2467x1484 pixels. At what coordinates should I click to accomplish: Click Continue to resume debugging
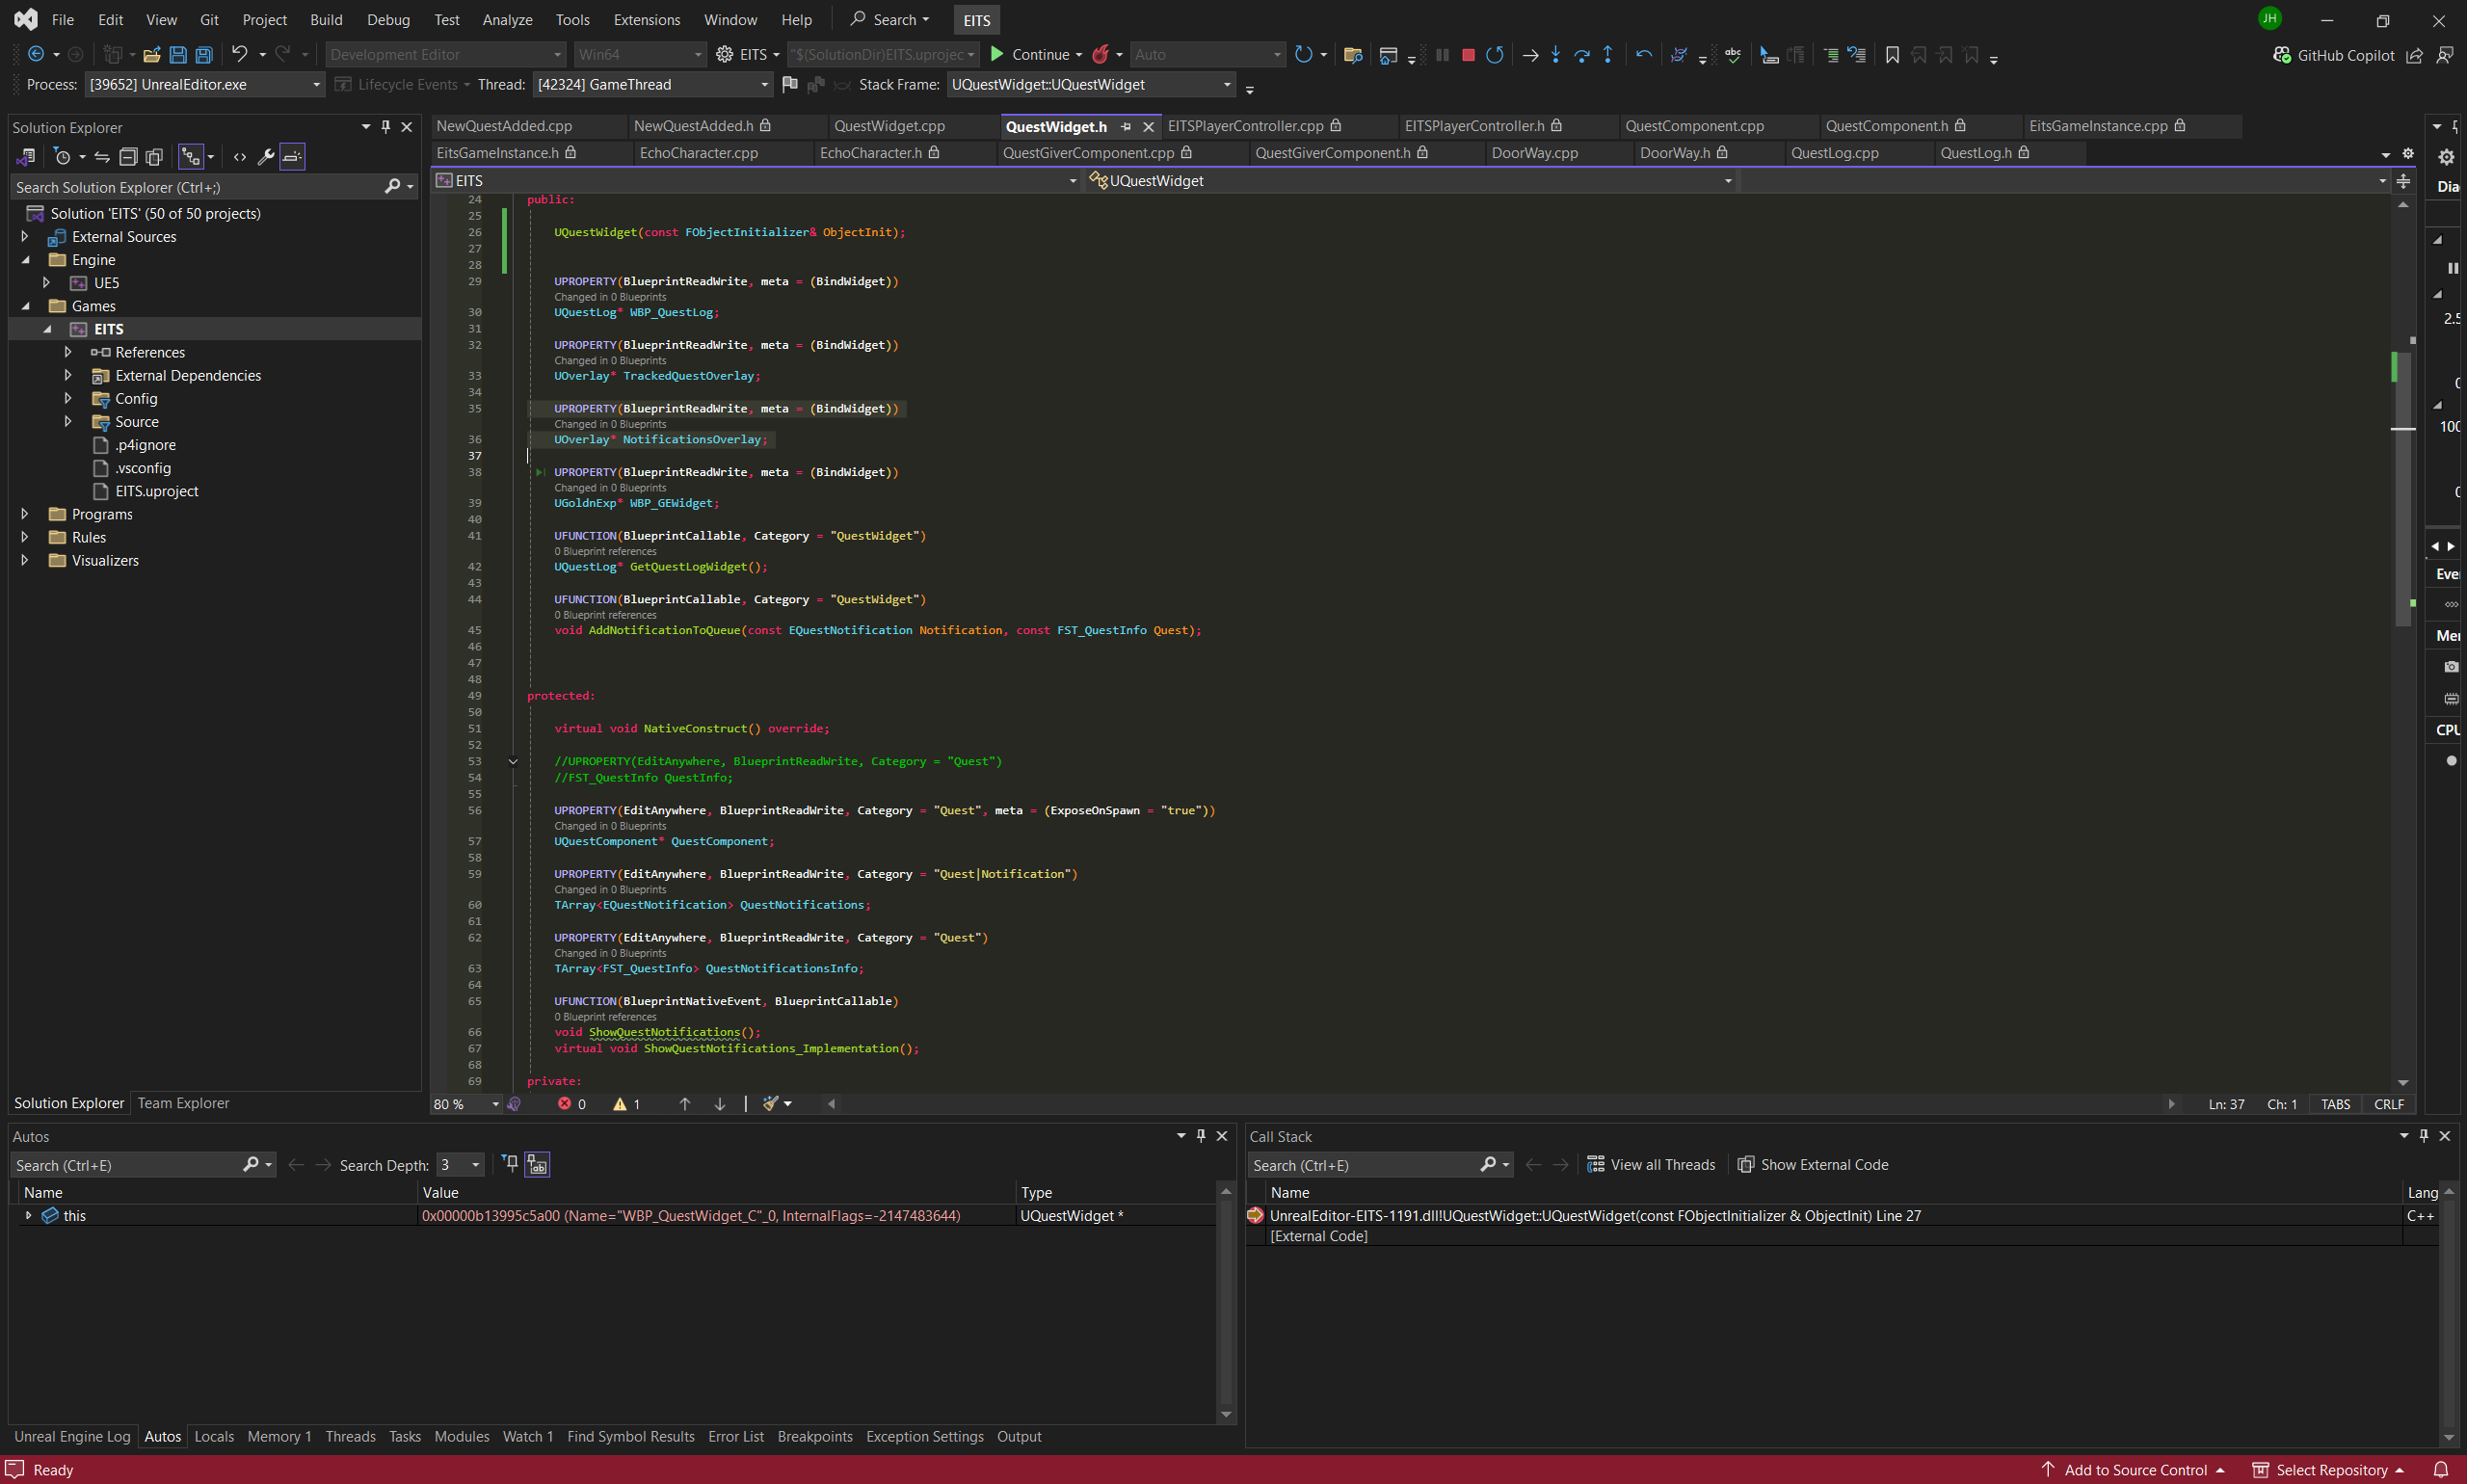pyautogui.click(x=1030, y=54)
